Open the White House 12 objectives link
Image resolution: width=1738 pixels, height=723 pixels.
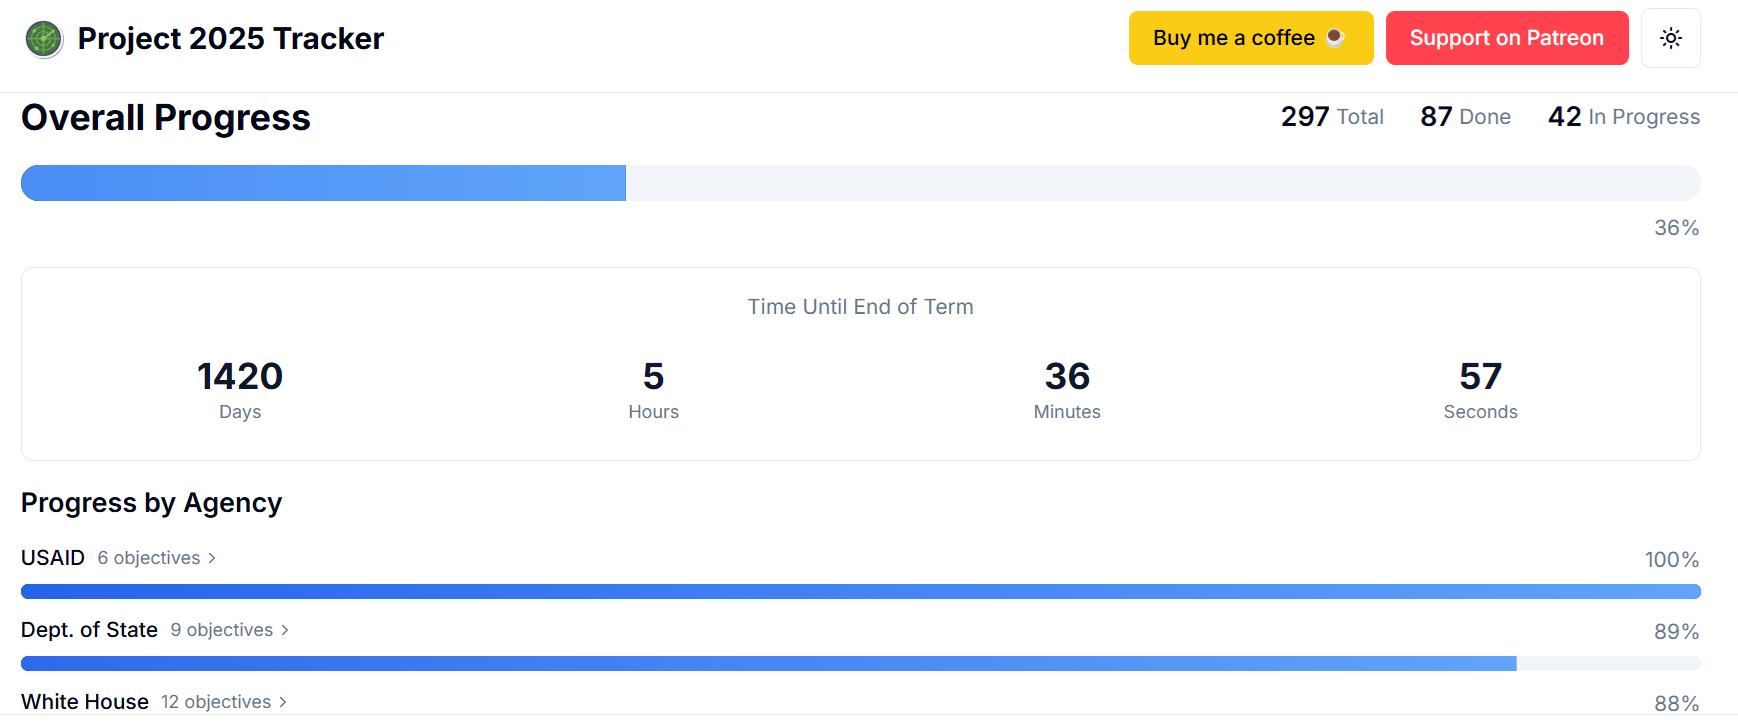216,702
